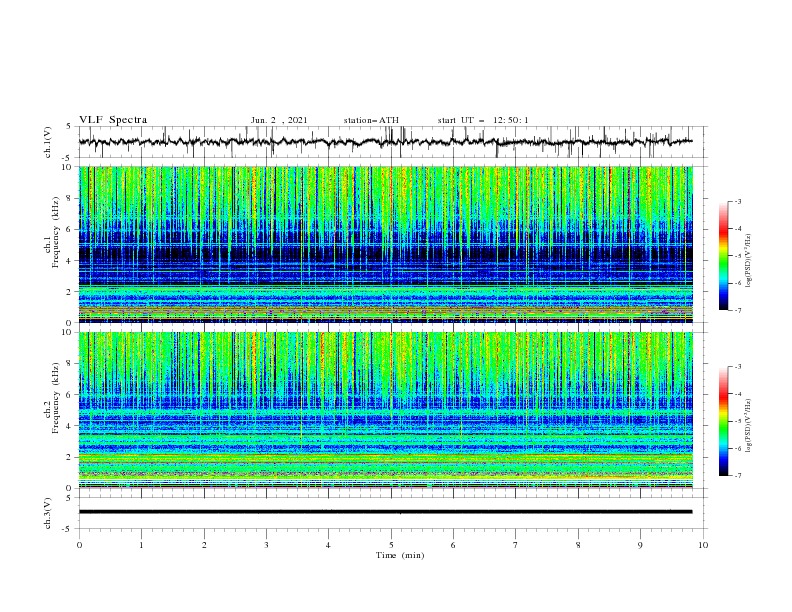This screenshot has width=792, height=612.
Task: Click the ch.2 "Frequency (kHz)" axis label
Action: point(56,398)
